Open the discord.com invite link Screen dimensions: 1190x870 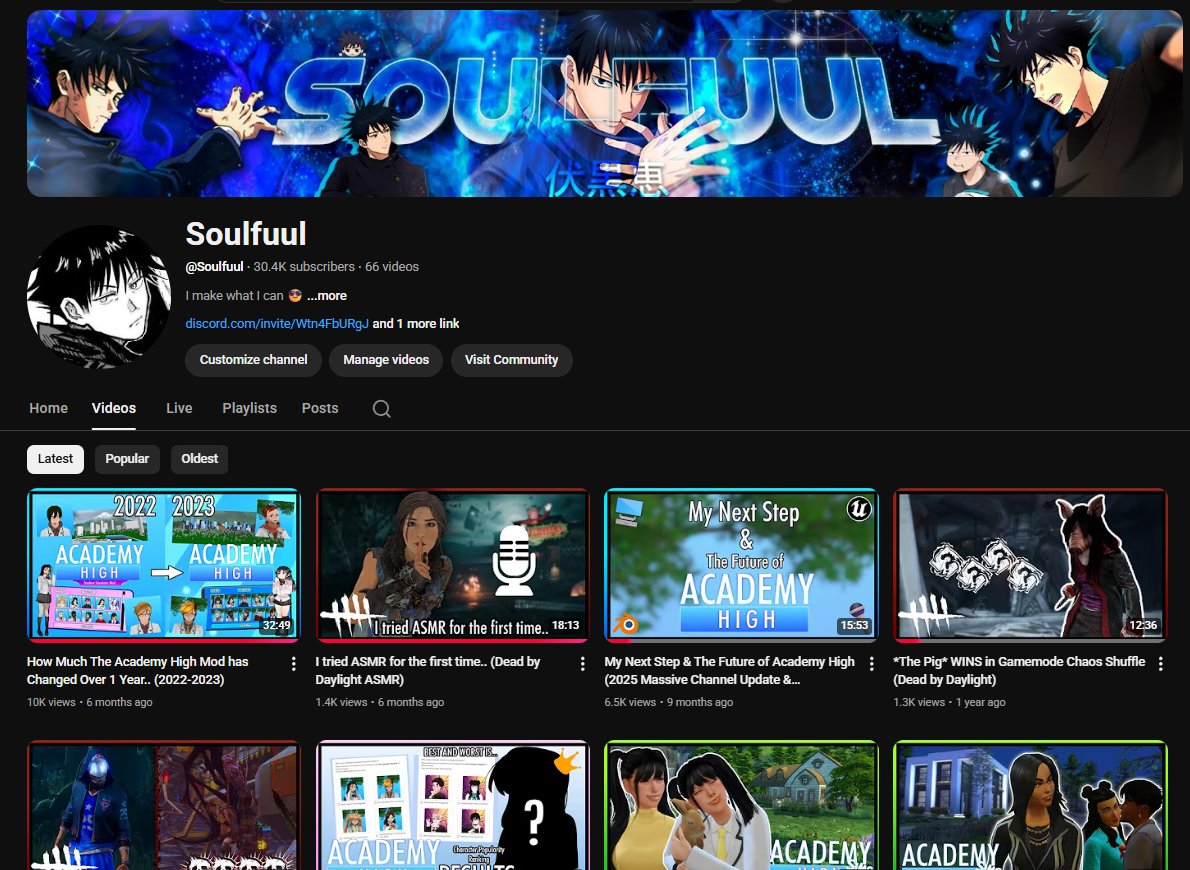point(277,323)
